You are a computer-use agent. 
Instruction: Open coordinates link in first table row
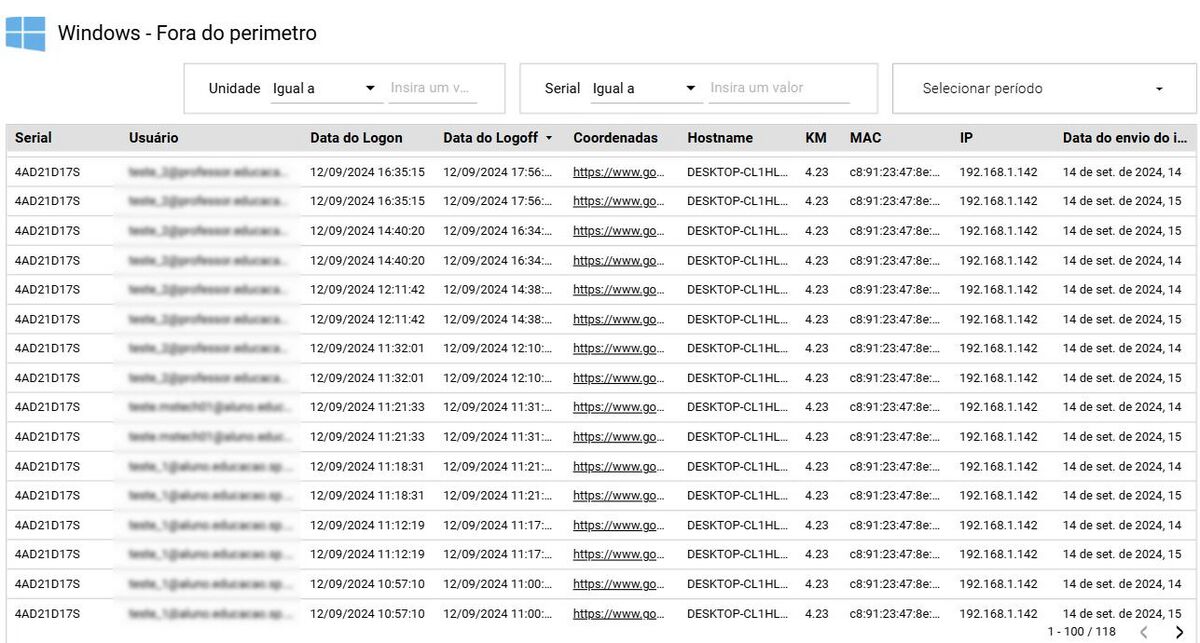point(618,172)
